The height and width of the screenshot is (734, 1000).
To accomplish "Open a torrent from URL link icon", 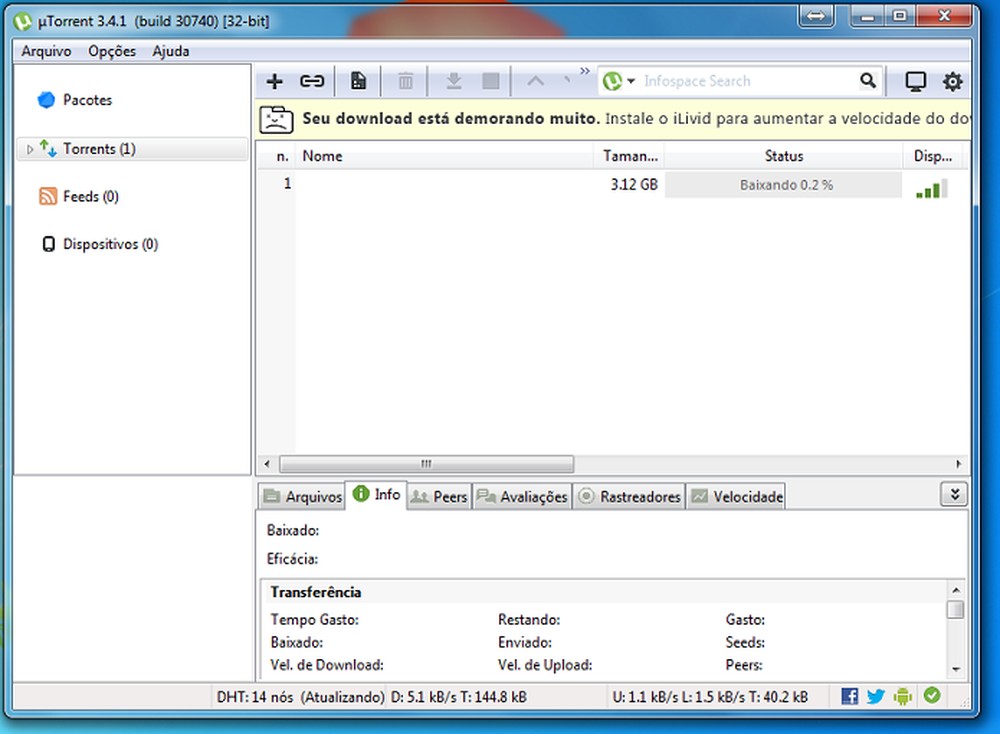I will [312, 81].
